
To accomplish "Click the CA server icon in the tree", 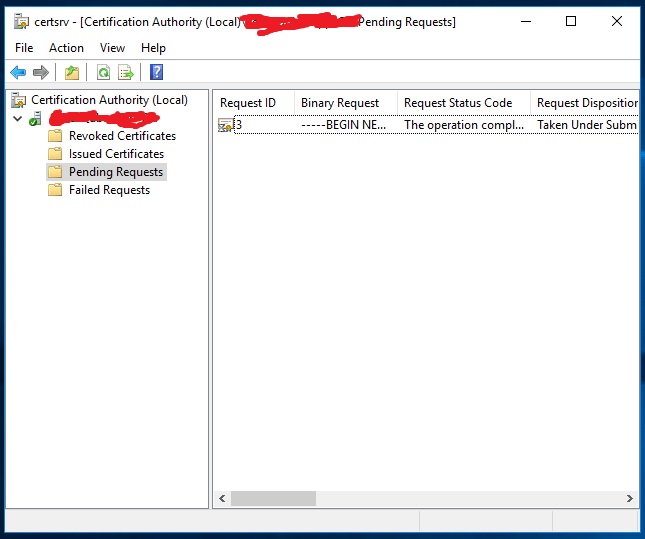I will pyautogui.click(x=36, y=118).
